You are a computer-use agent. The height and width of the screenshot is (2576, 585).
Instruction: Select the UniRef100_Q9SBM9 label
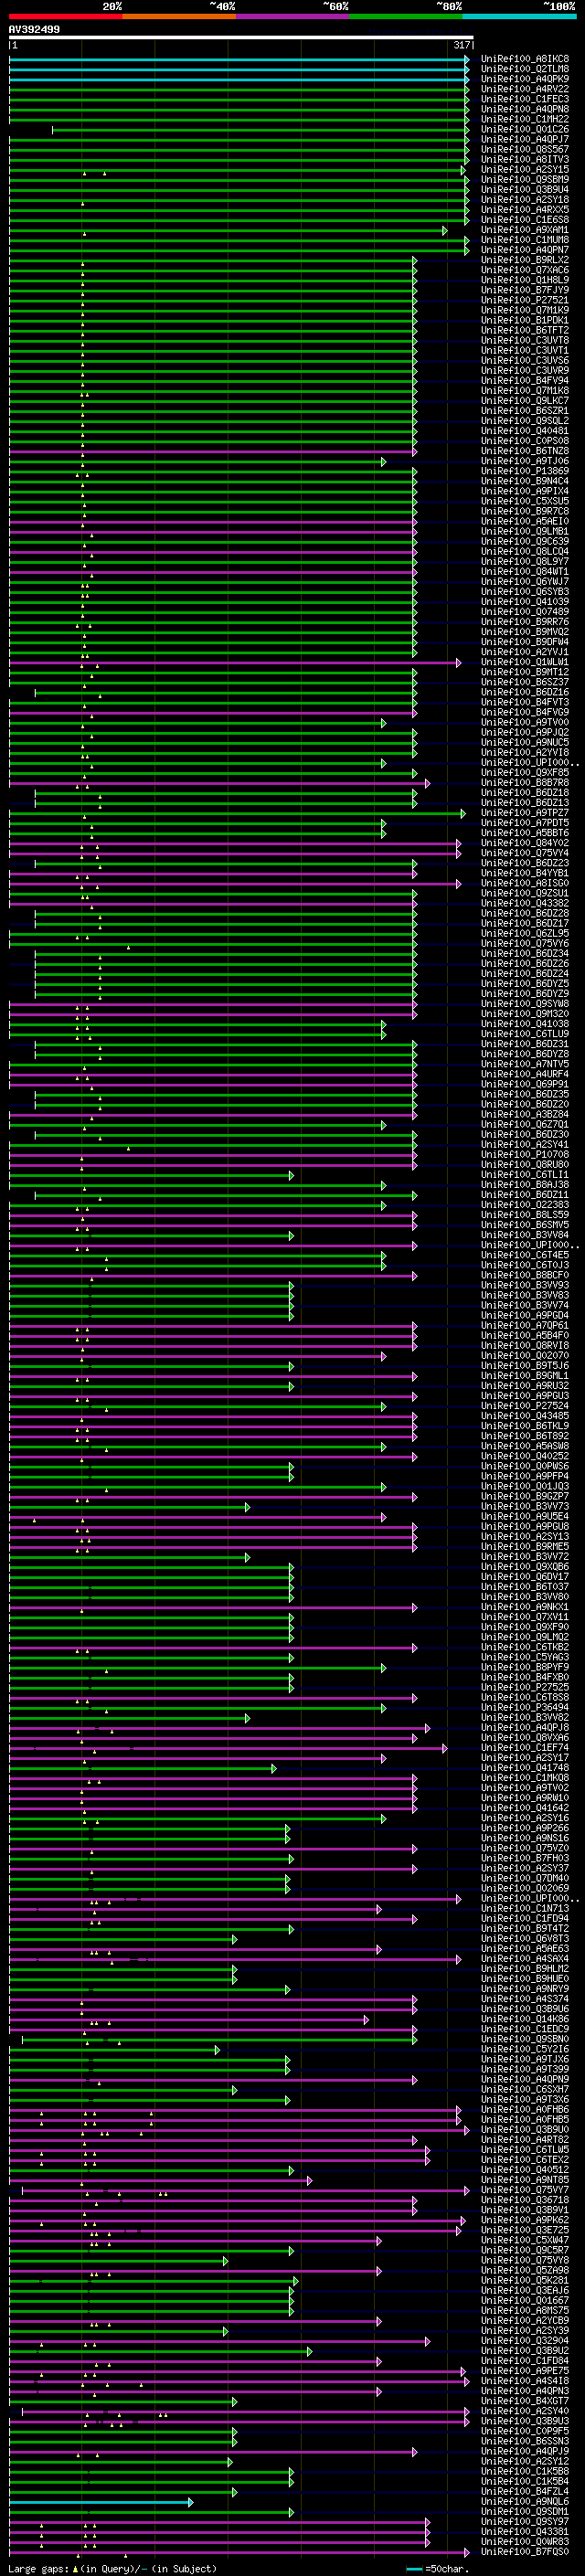525,179
